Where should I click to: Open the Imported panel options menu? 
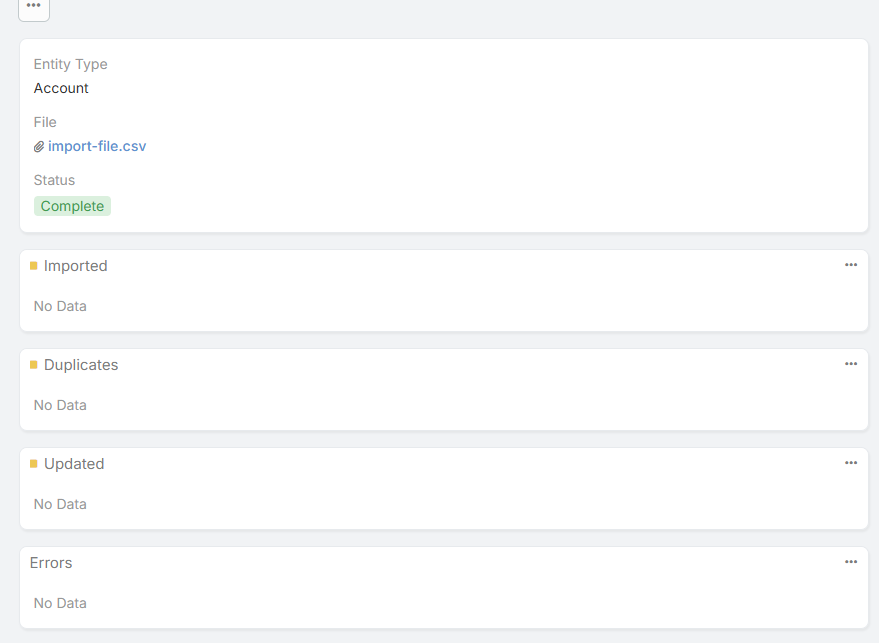pos(851,265)
